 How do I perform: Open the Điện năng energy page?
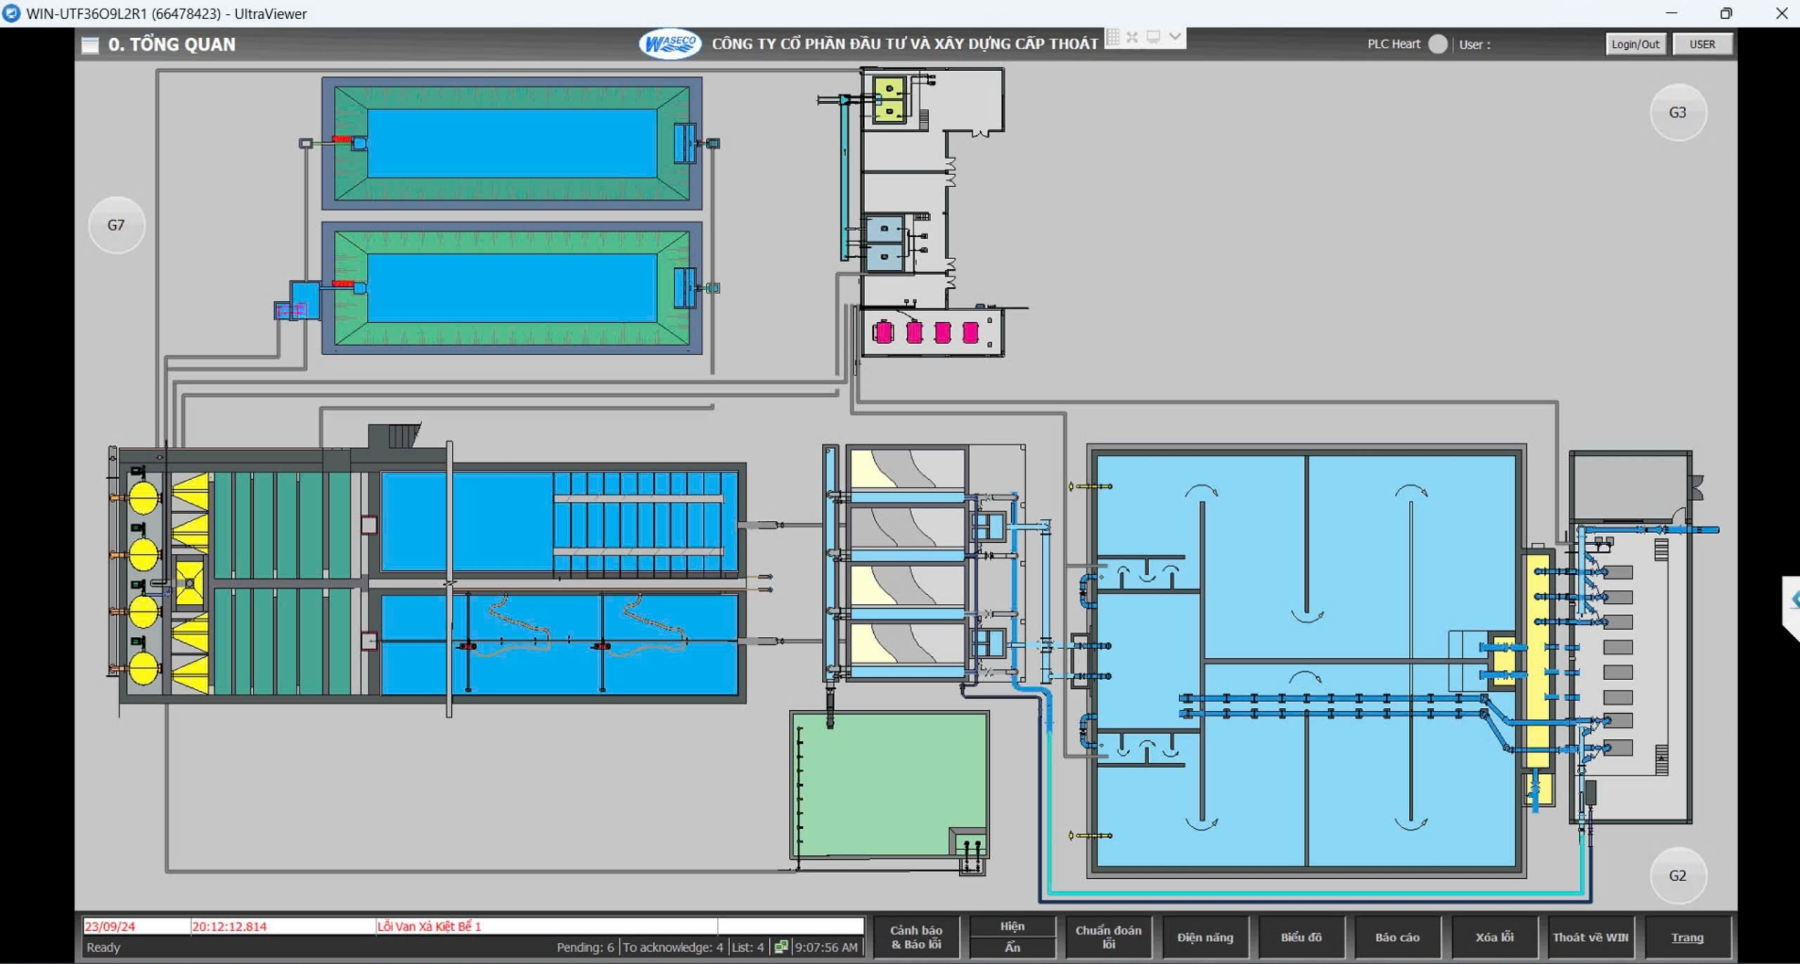click(x=1205, y=937)
